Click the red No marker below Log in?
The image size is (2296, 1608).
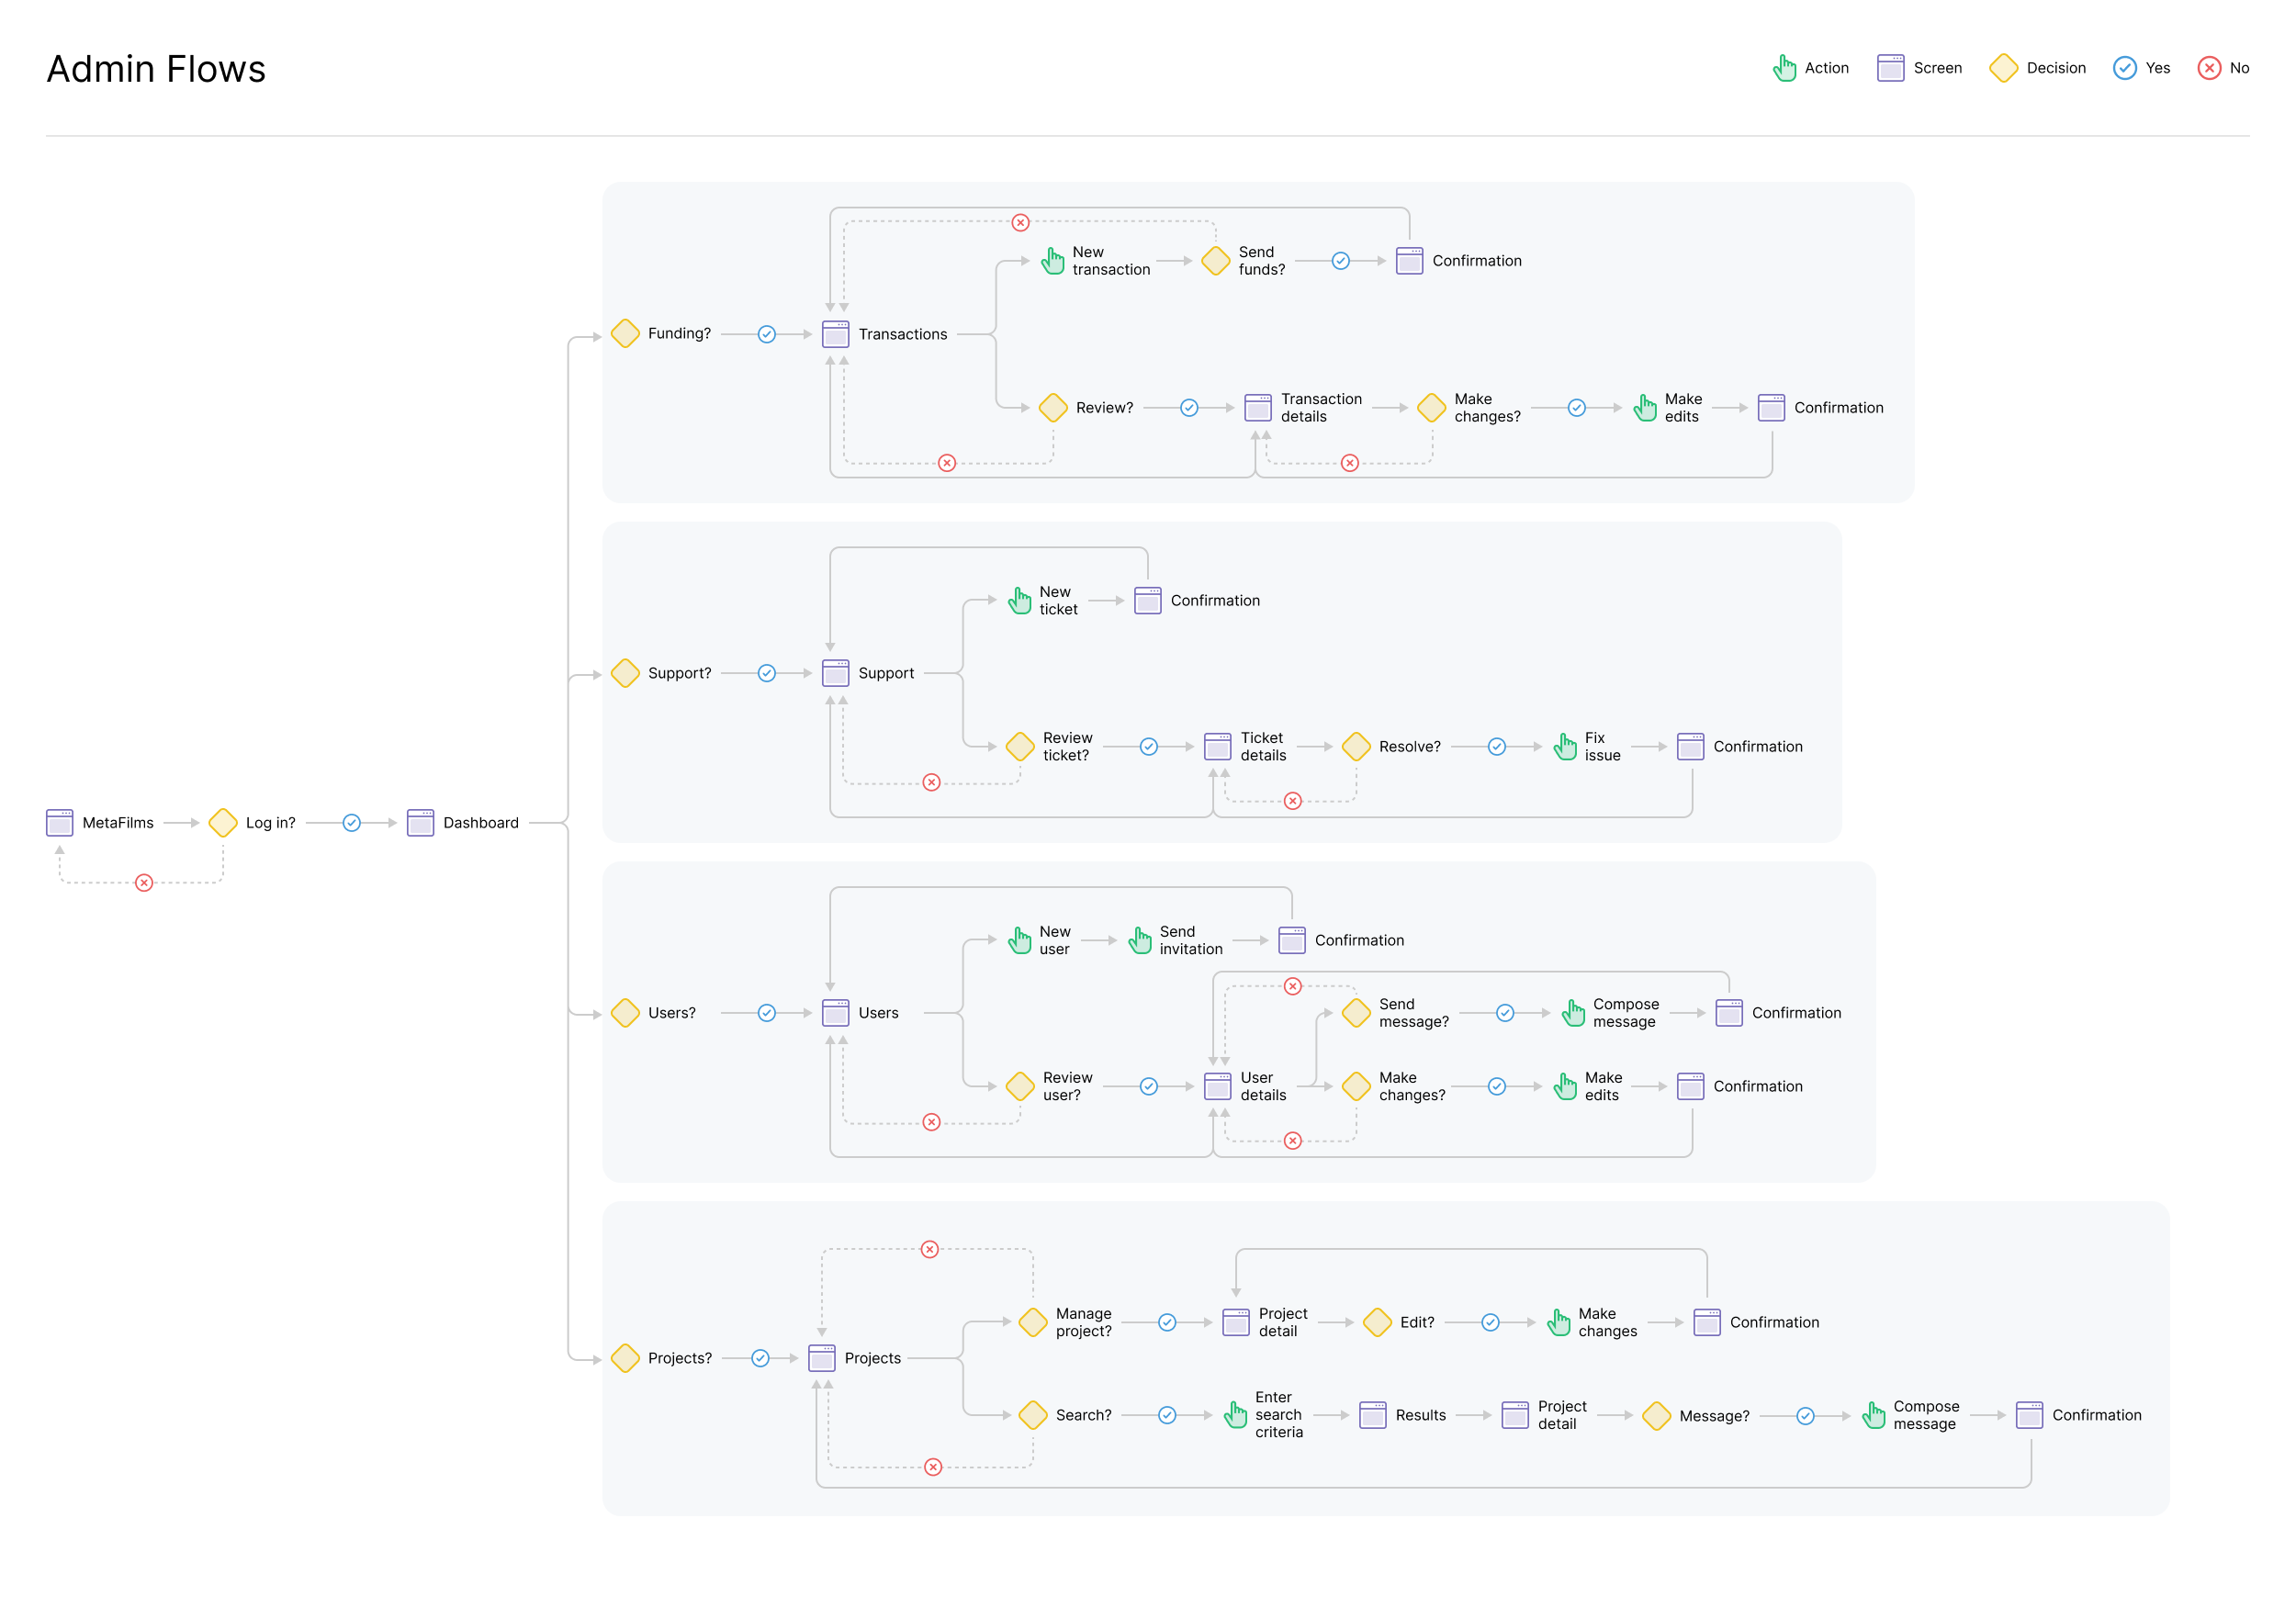[x=144, y=882]
